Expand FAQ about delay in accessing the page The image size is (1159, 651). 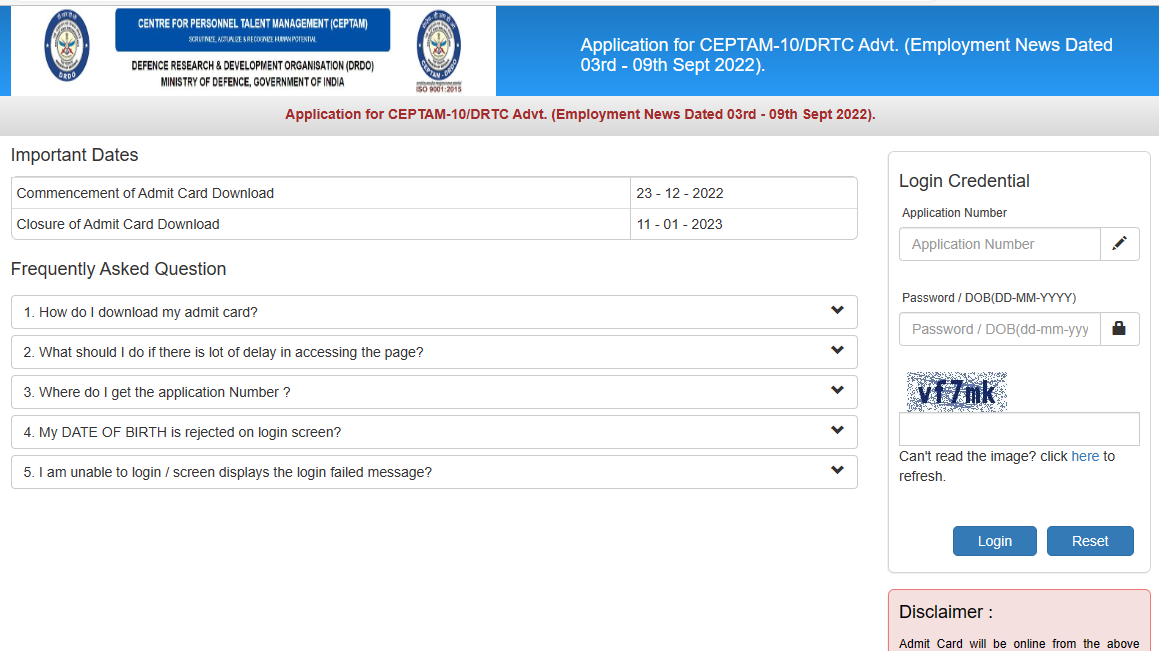(x=433, y=351)
